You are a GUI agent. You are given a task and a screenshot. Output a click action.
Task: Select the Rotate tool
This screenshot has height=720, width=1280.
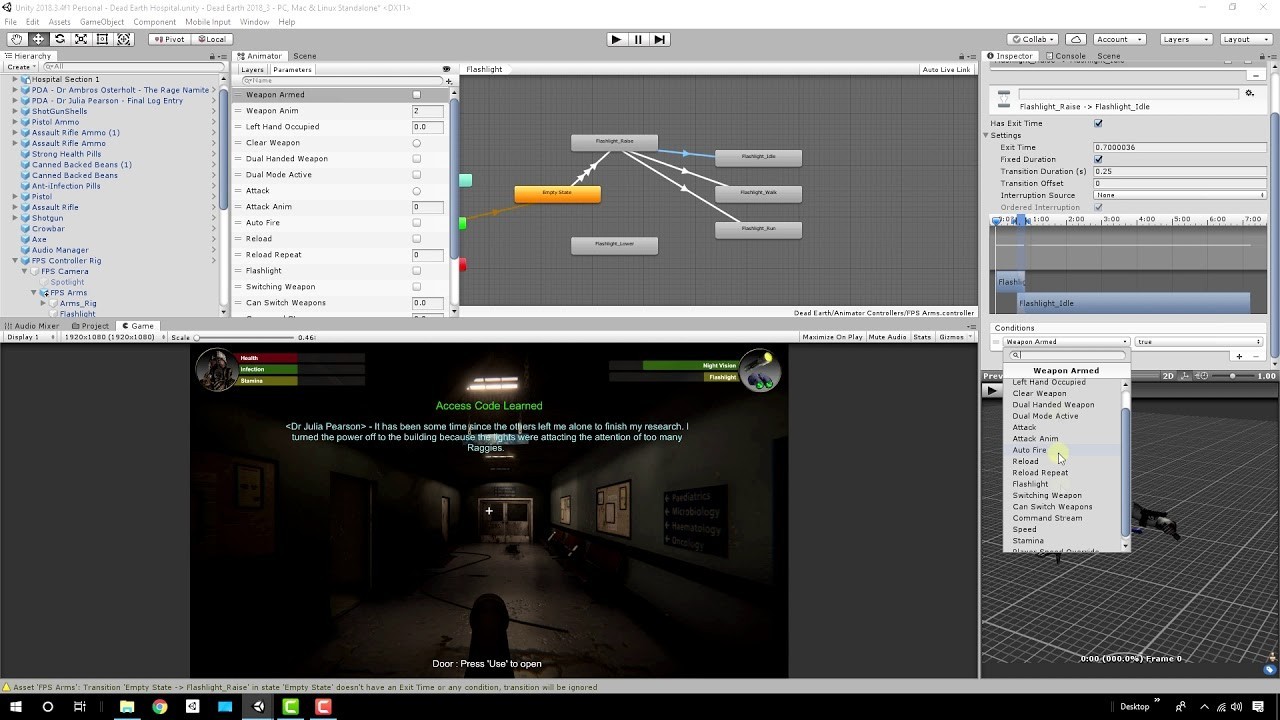tap(60, 39)
